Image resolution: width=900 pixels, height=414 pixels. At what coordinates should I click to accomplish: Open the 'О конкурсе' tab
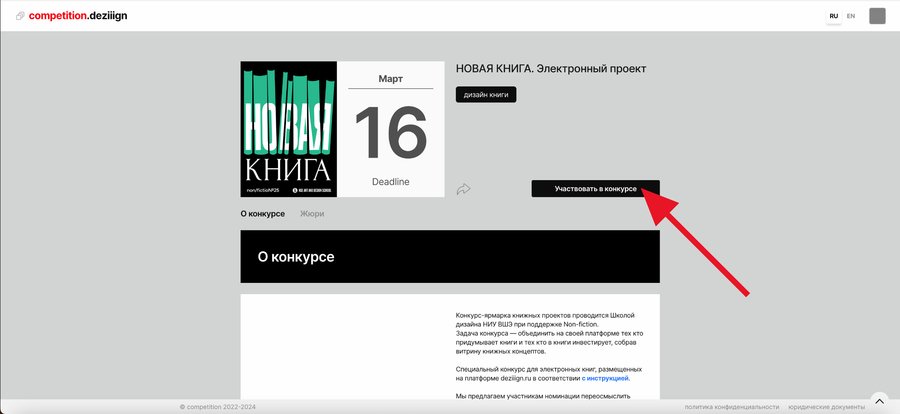262,214
